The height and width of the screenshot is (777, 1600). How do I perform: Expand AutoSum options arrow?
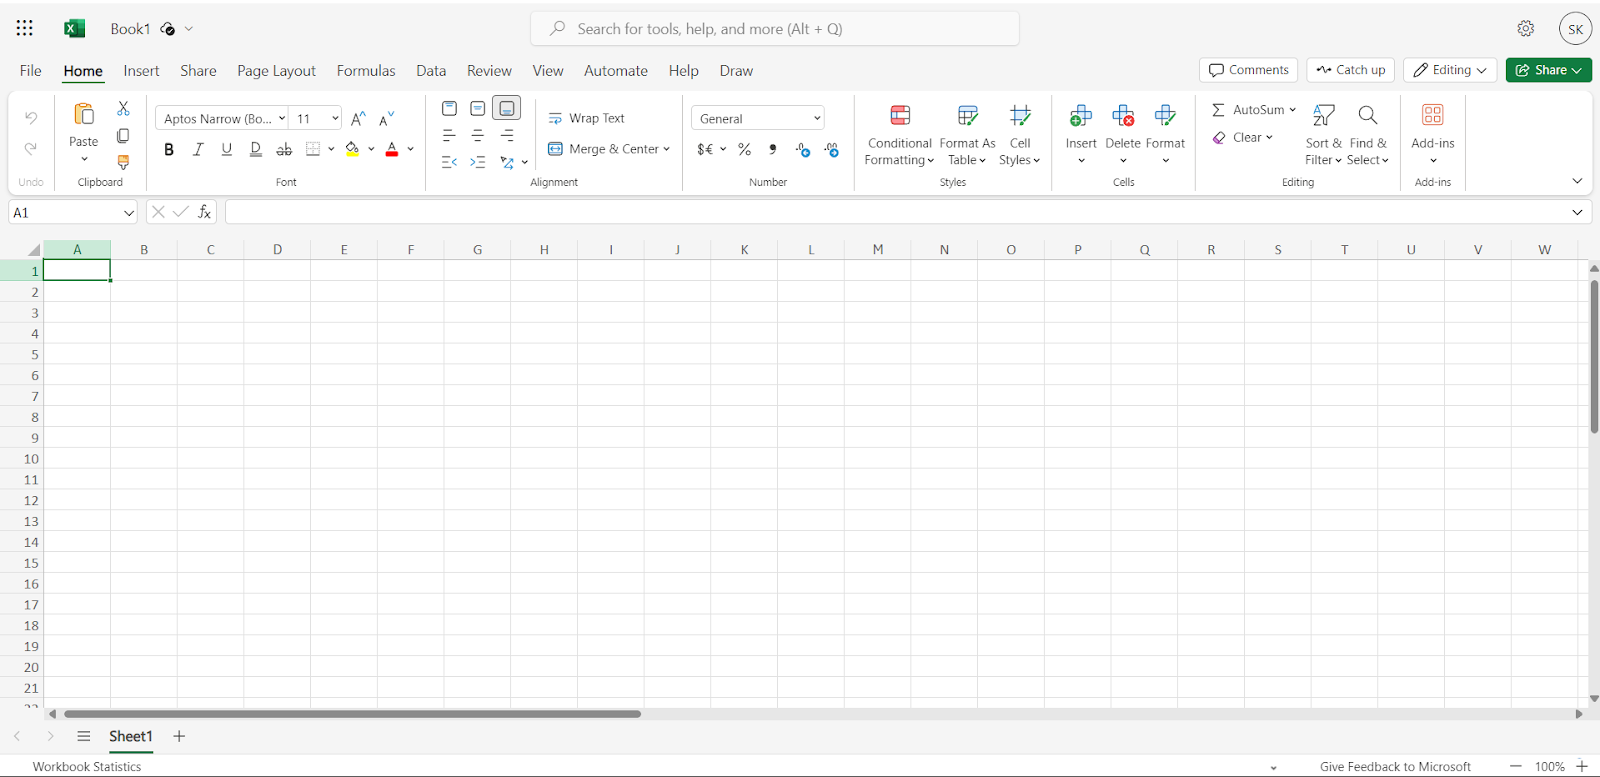[x=1292, y=110]
